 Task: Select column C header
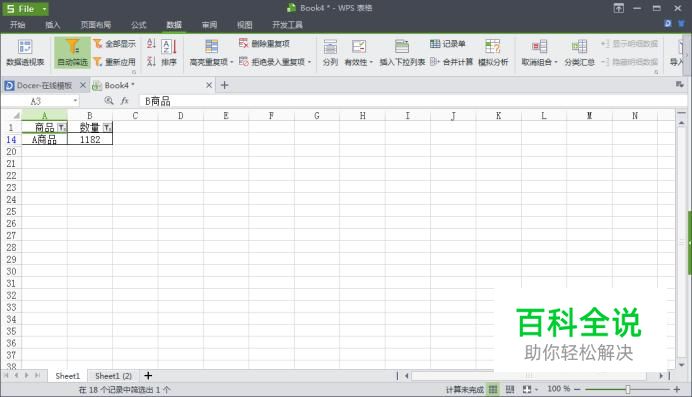coord(135,116)
